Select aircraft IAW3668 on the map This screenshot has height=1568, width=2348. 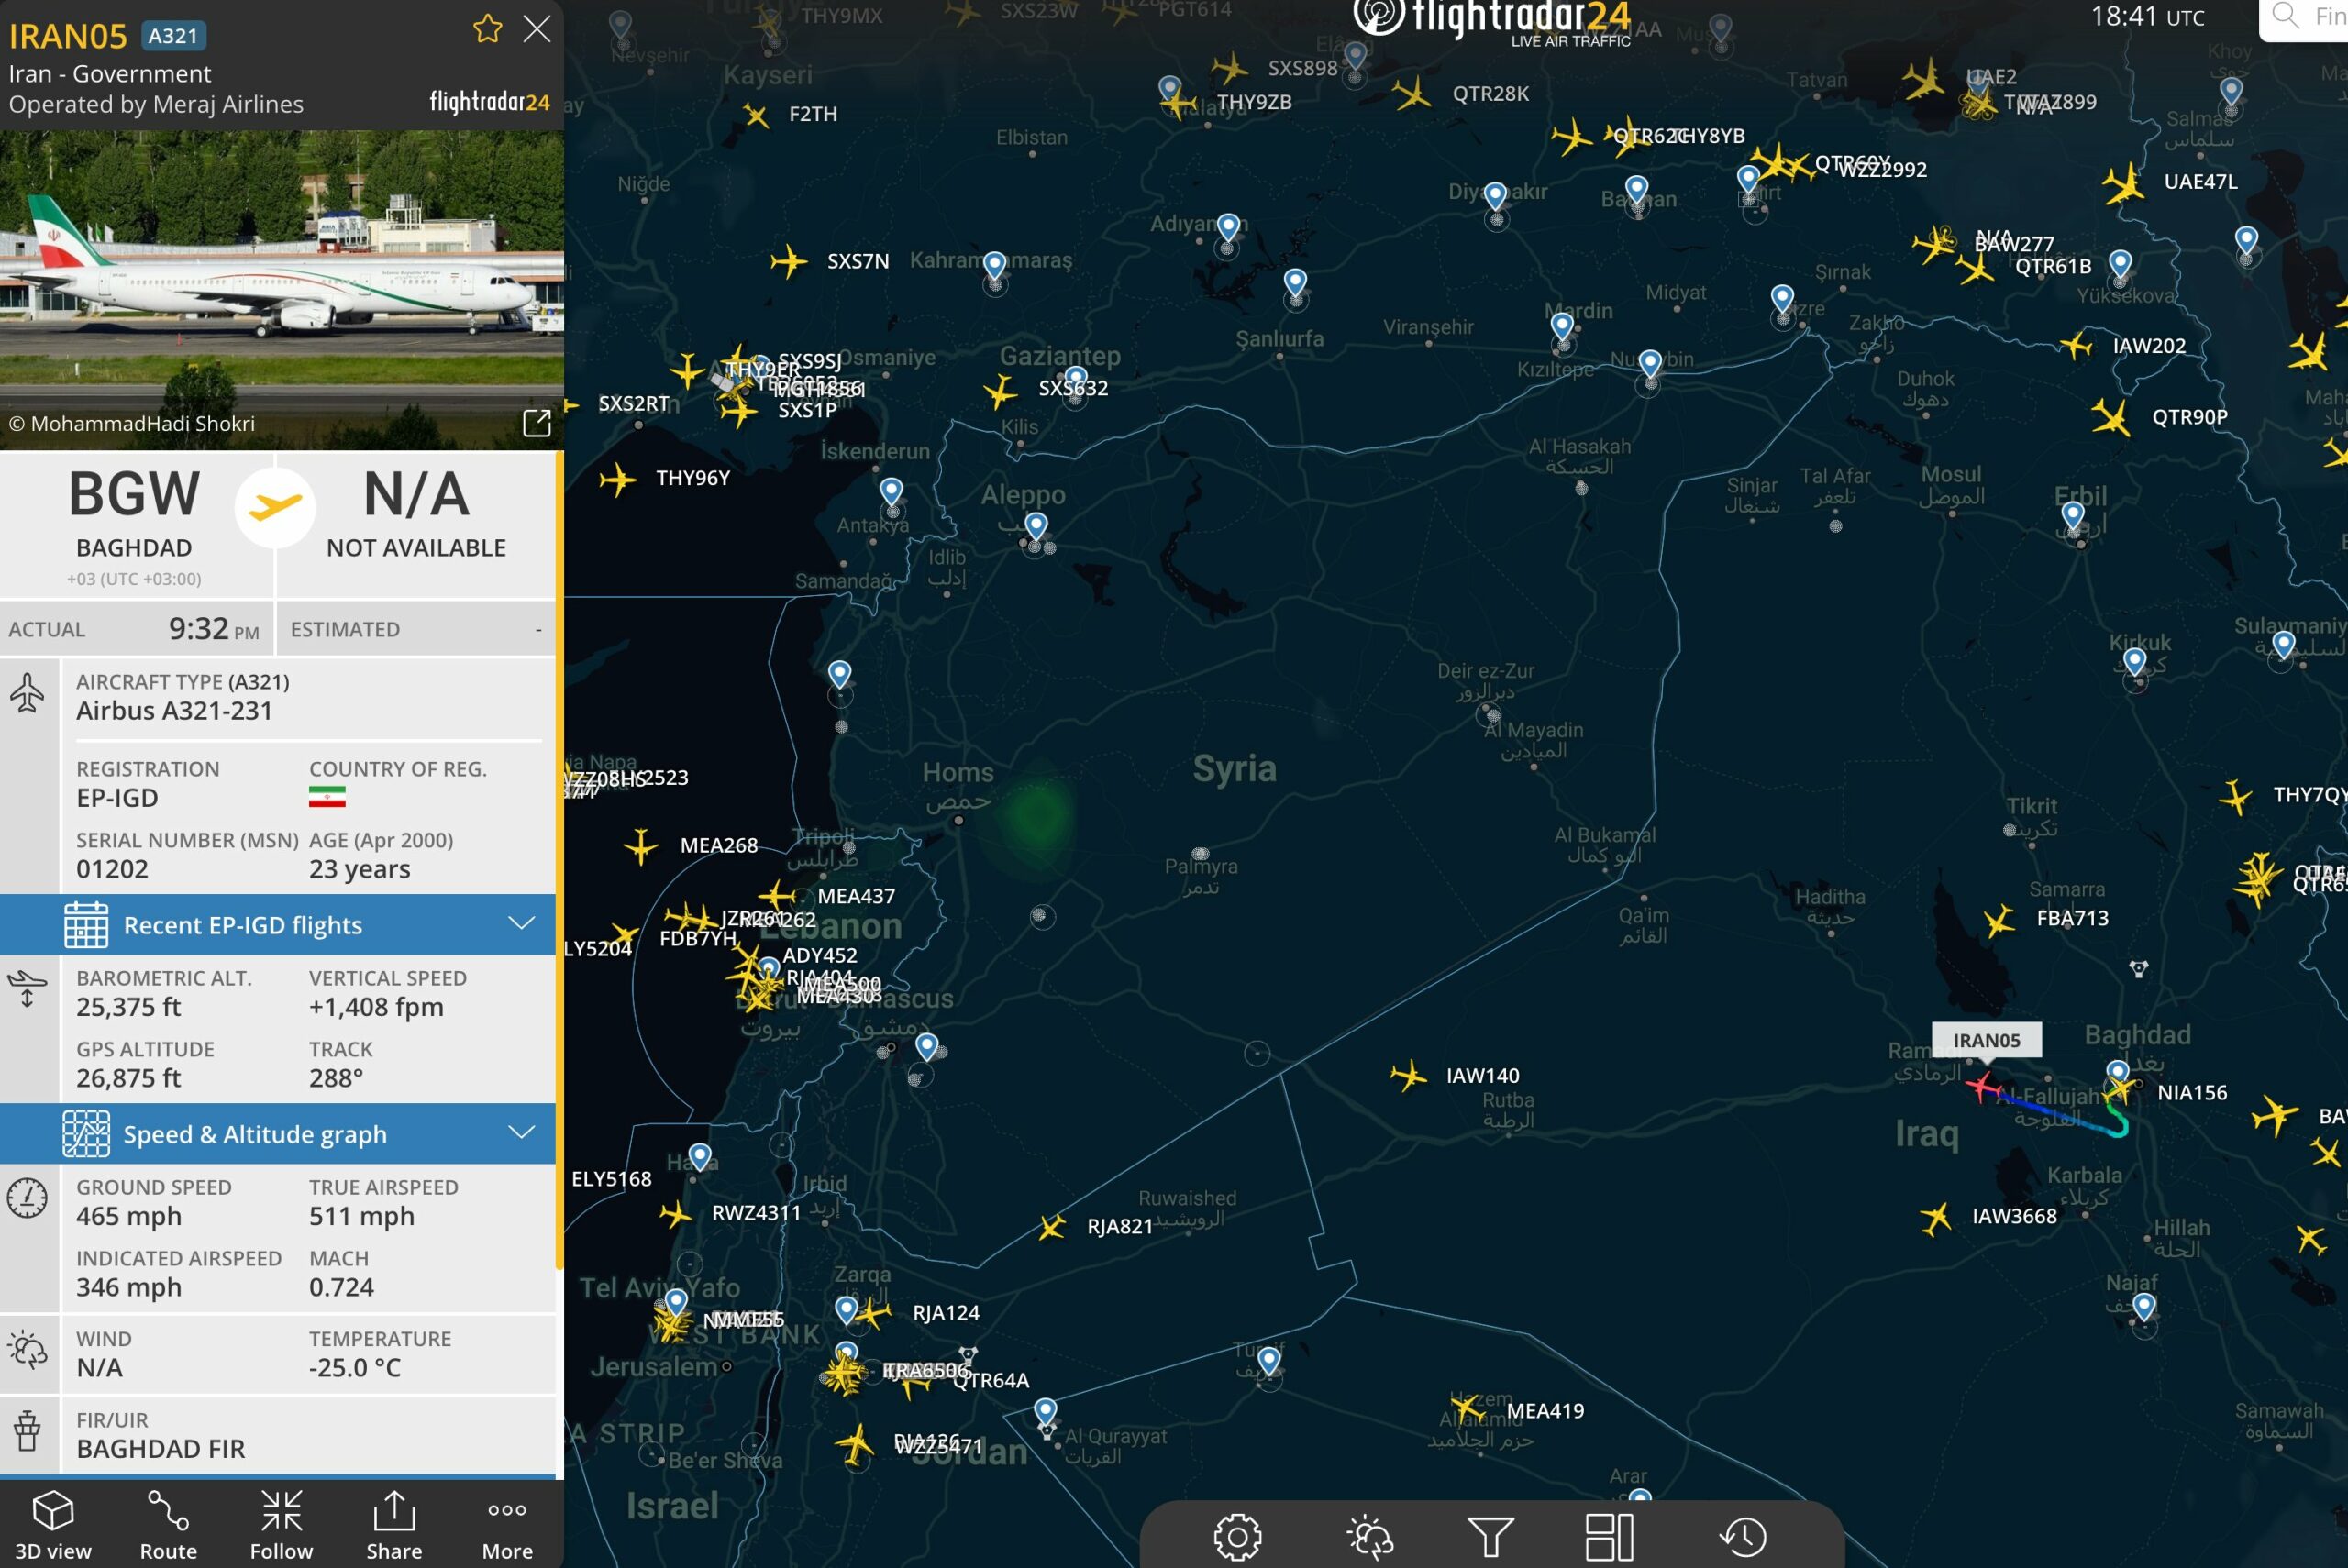(x=1935, y=1217)
